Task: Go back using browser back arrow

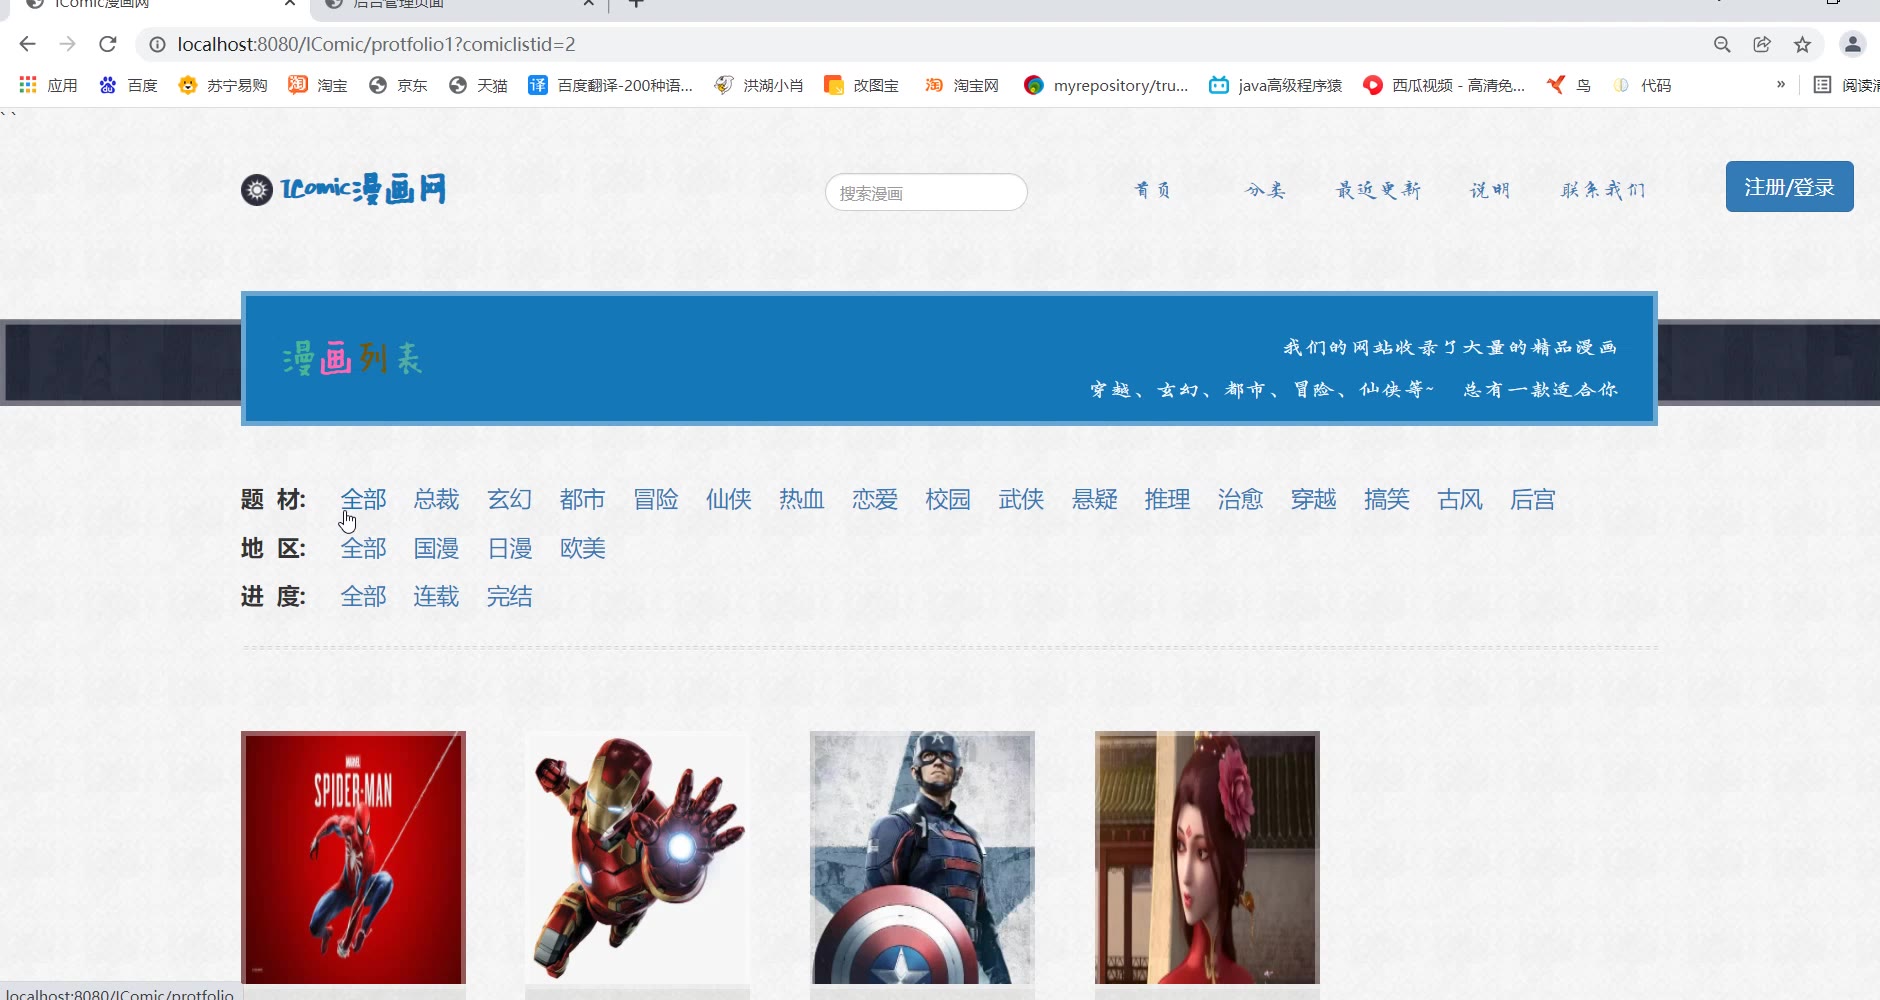Action: click(27, 44)
